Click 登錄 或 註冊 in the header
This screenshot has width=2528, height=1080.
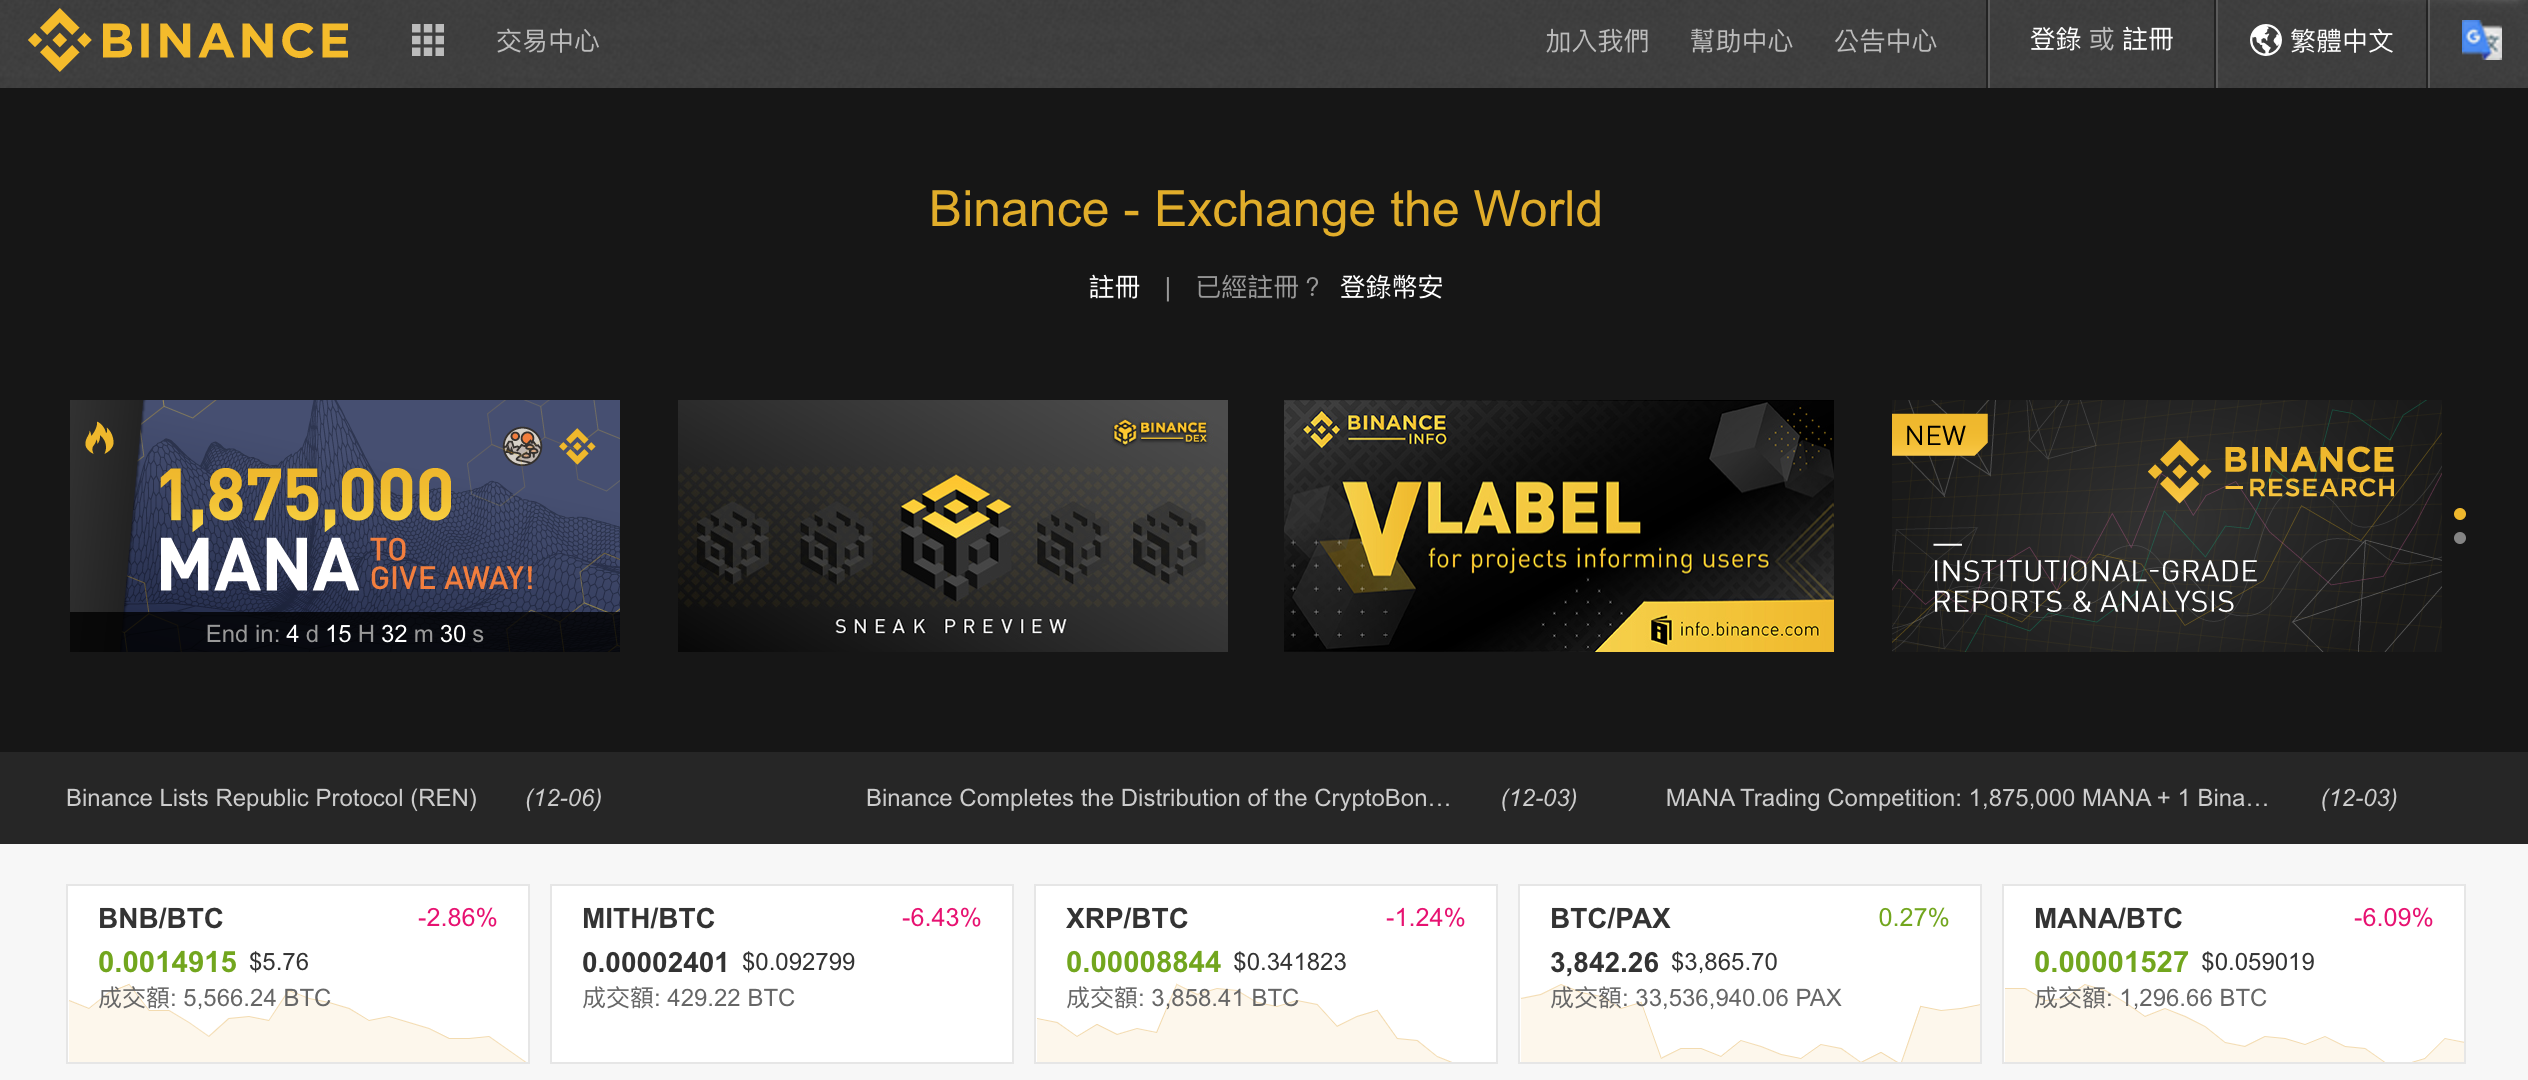(x=2101, y=41)
